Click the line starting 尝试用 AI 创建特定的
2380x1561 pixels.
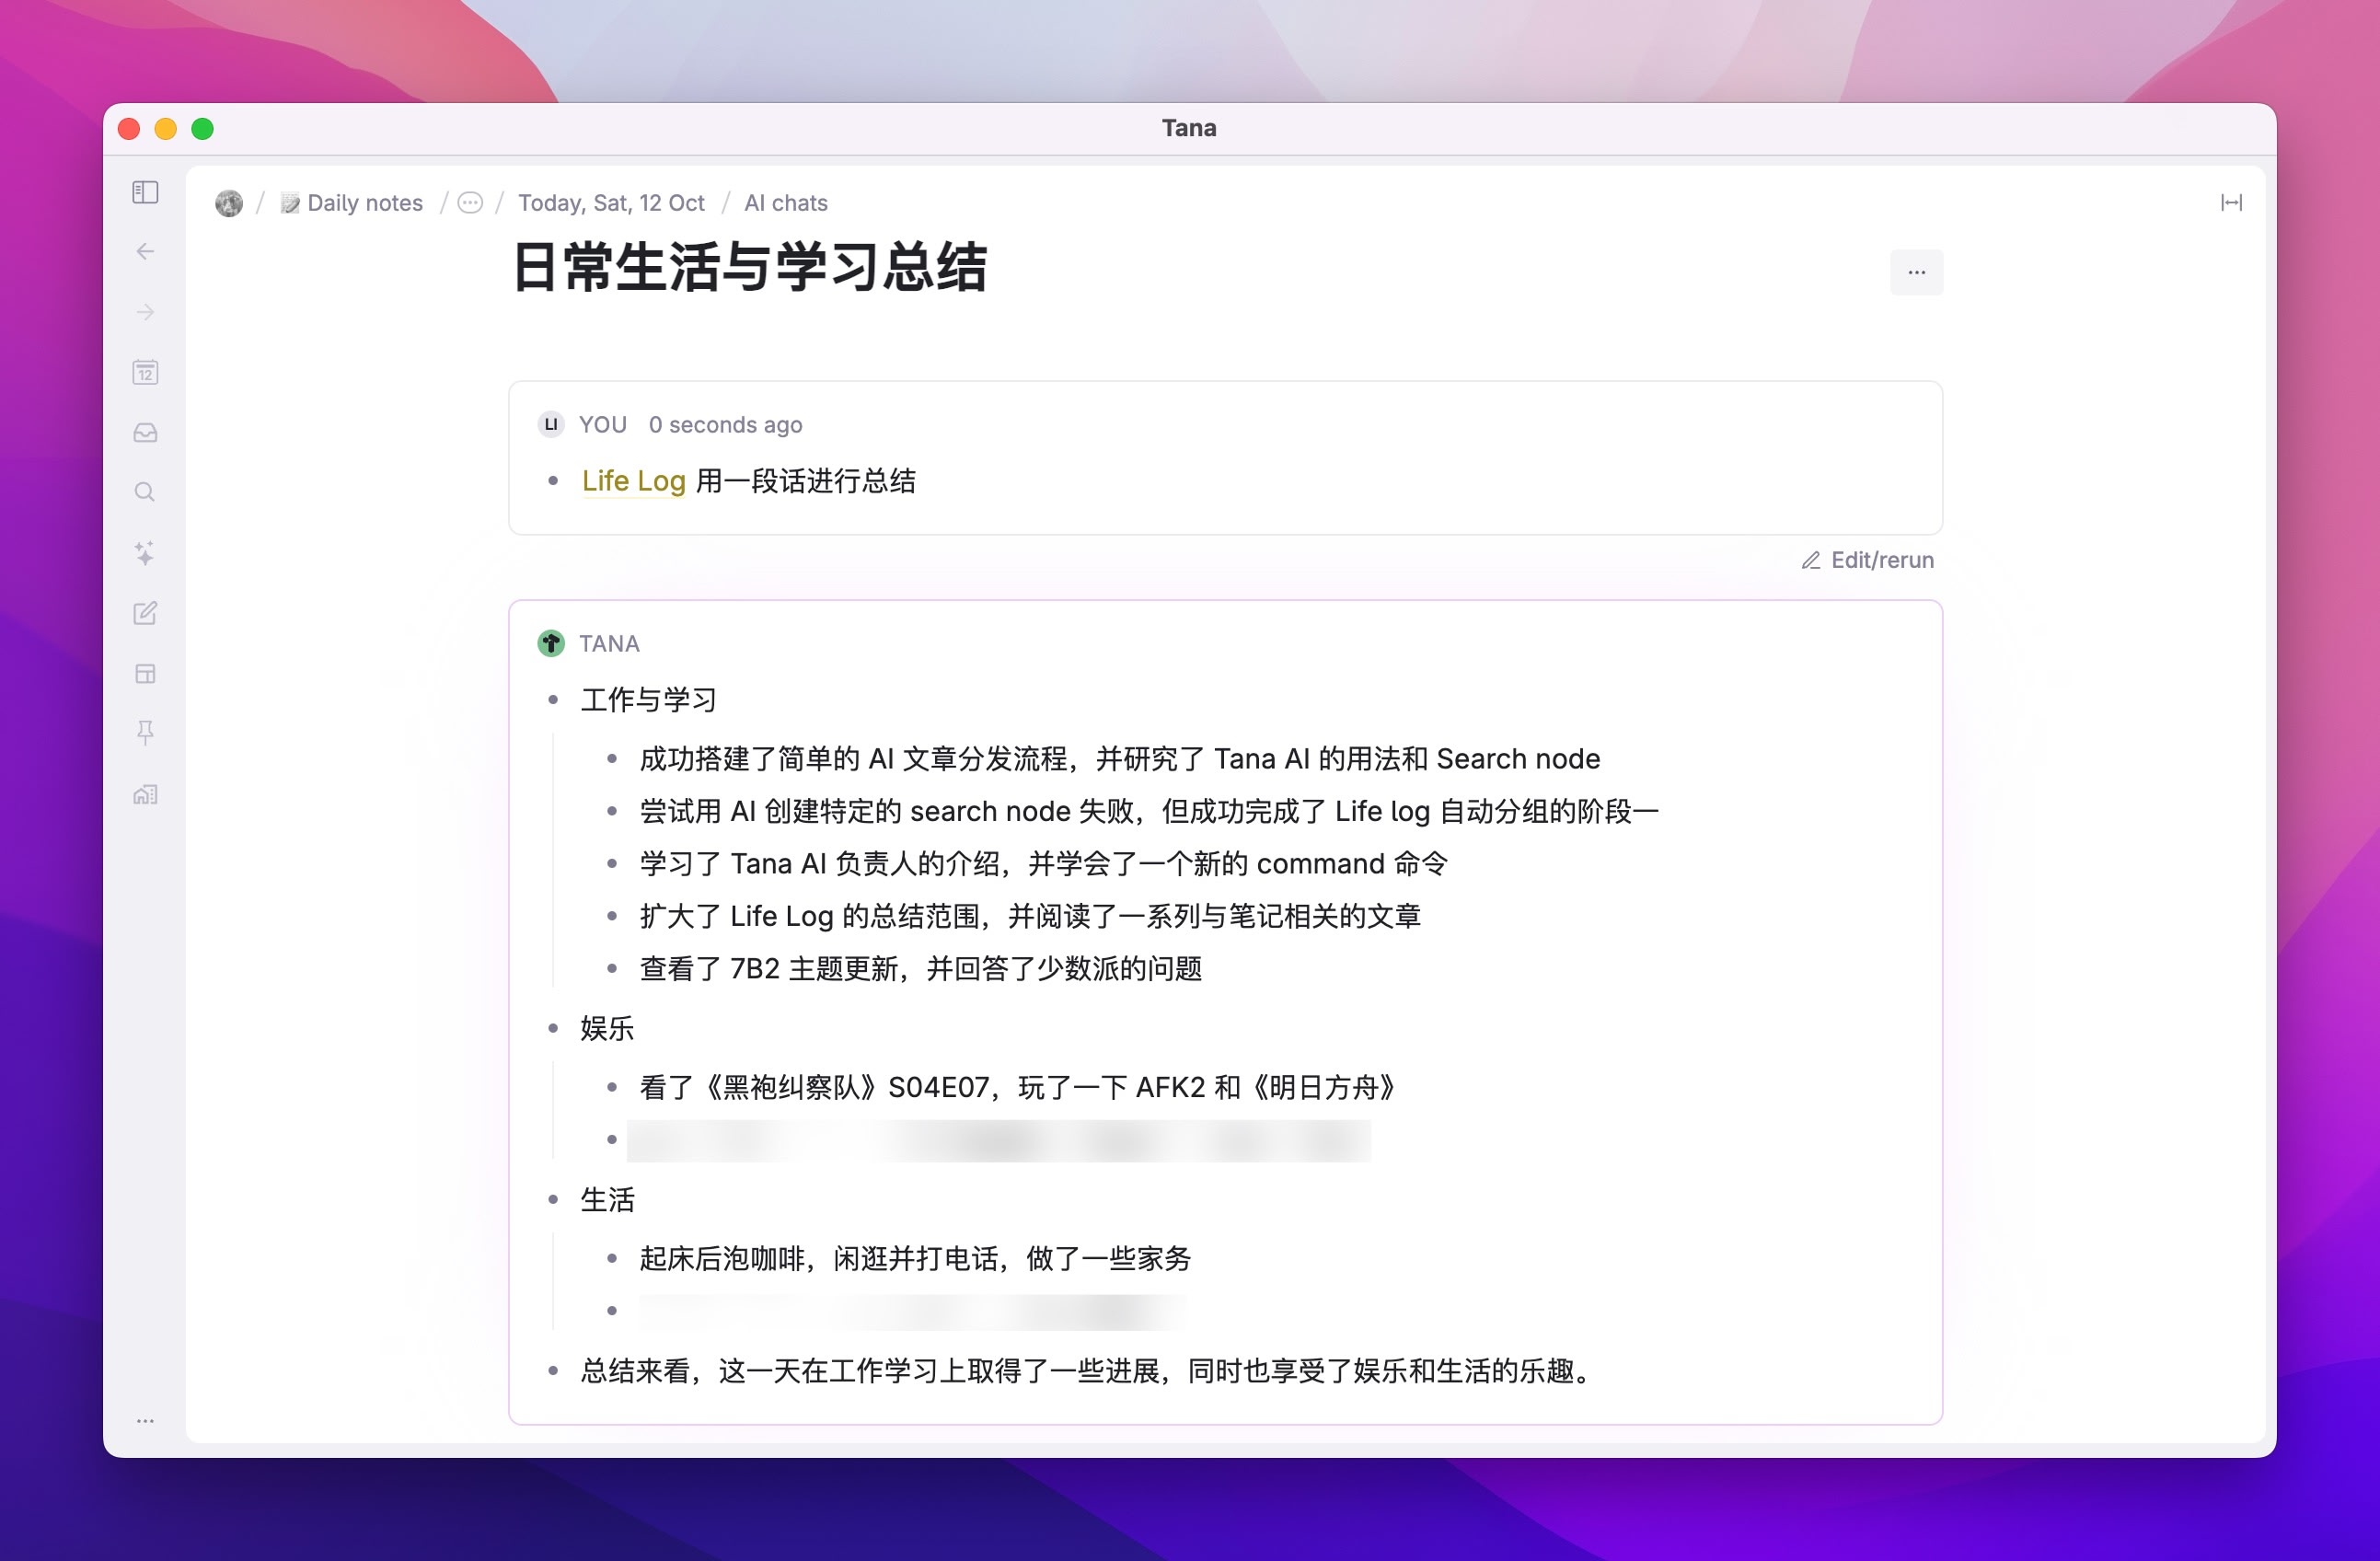(x=1149, y=811)
